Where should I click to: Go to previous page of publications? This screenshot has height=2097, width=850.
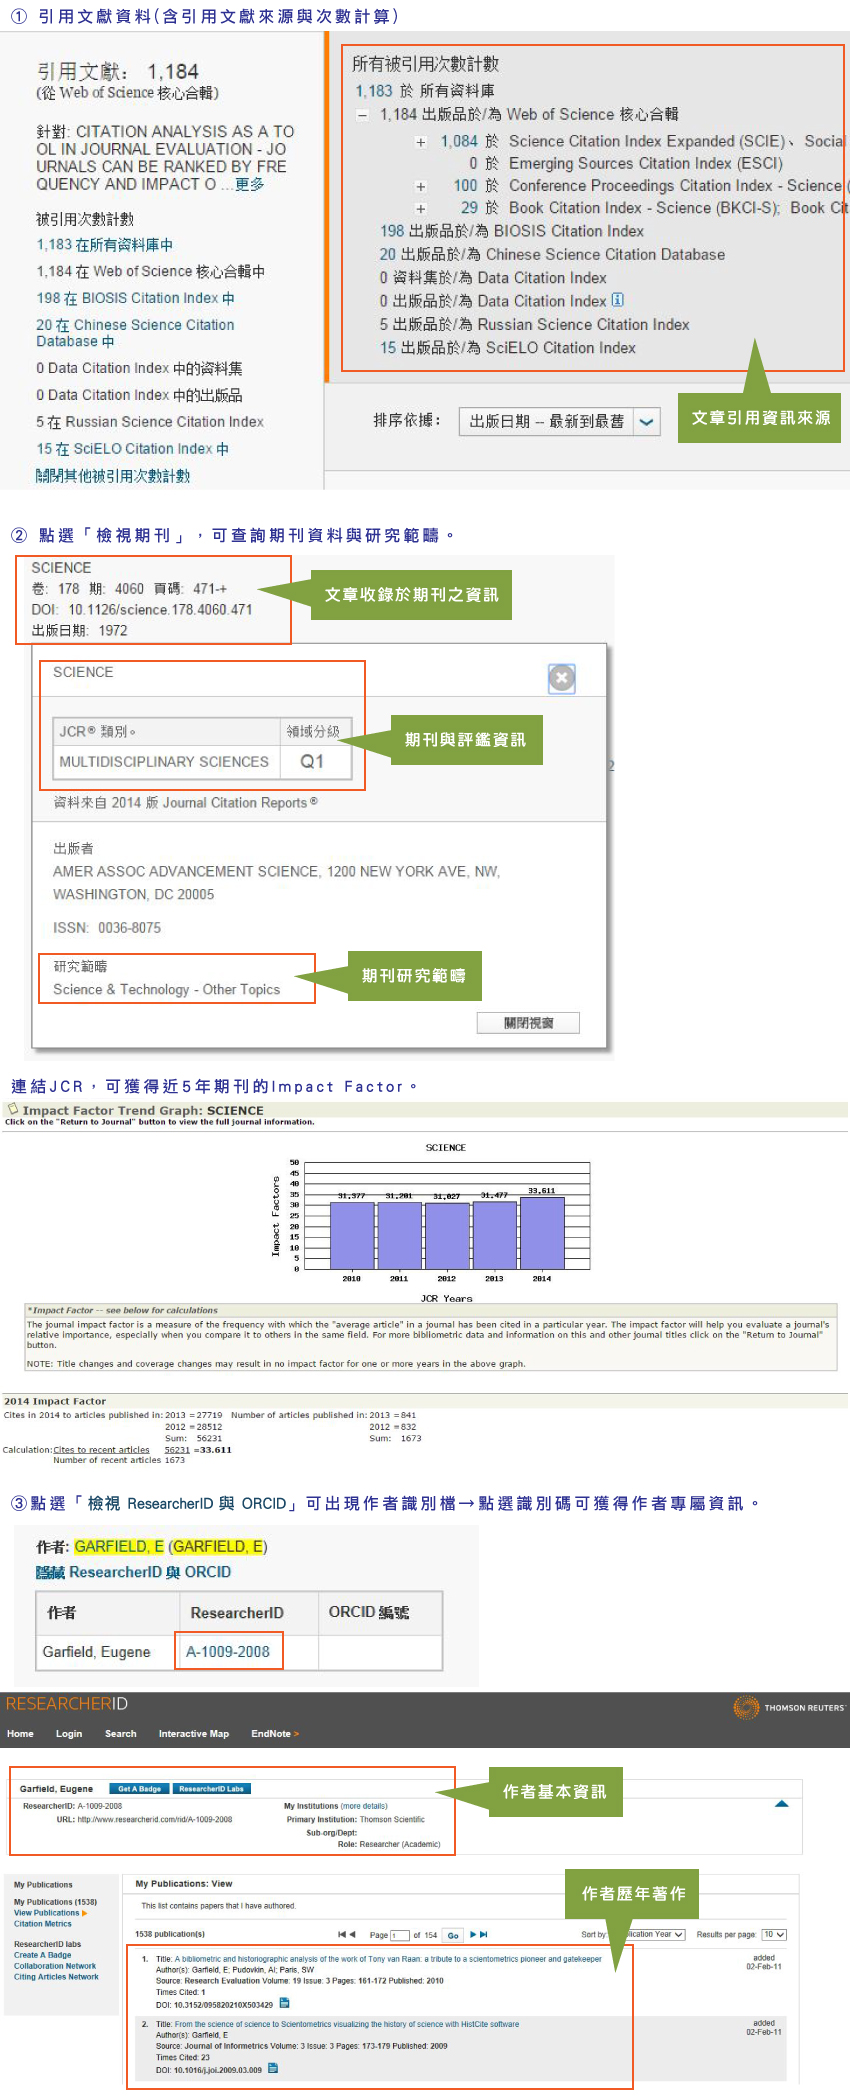click(x=353, y=1935)
